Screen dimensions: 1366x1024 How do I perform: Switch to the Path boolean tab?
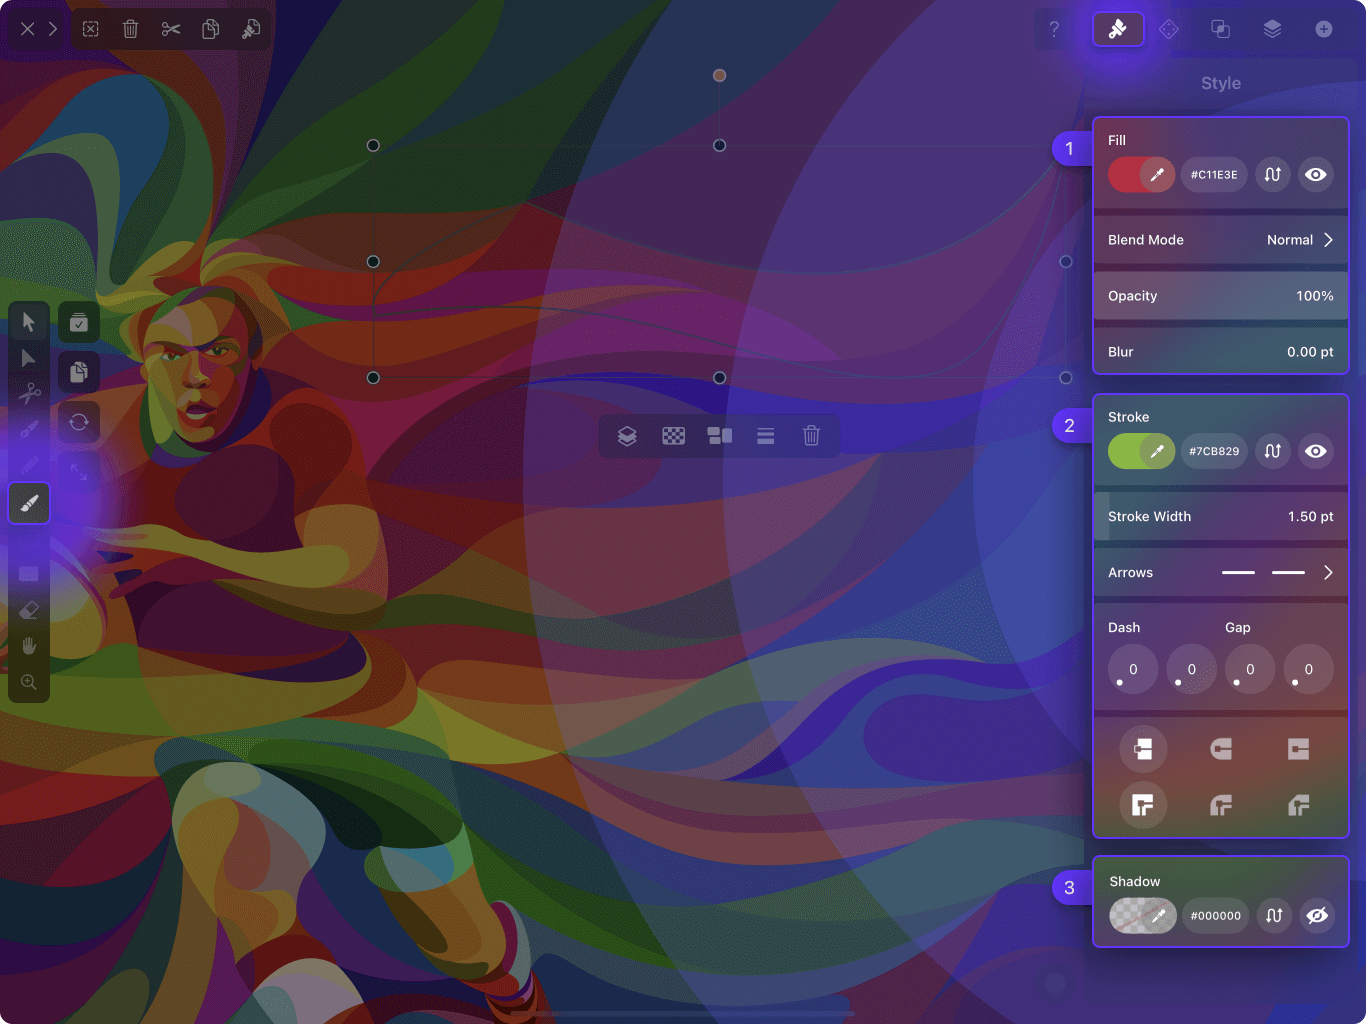1221,29
